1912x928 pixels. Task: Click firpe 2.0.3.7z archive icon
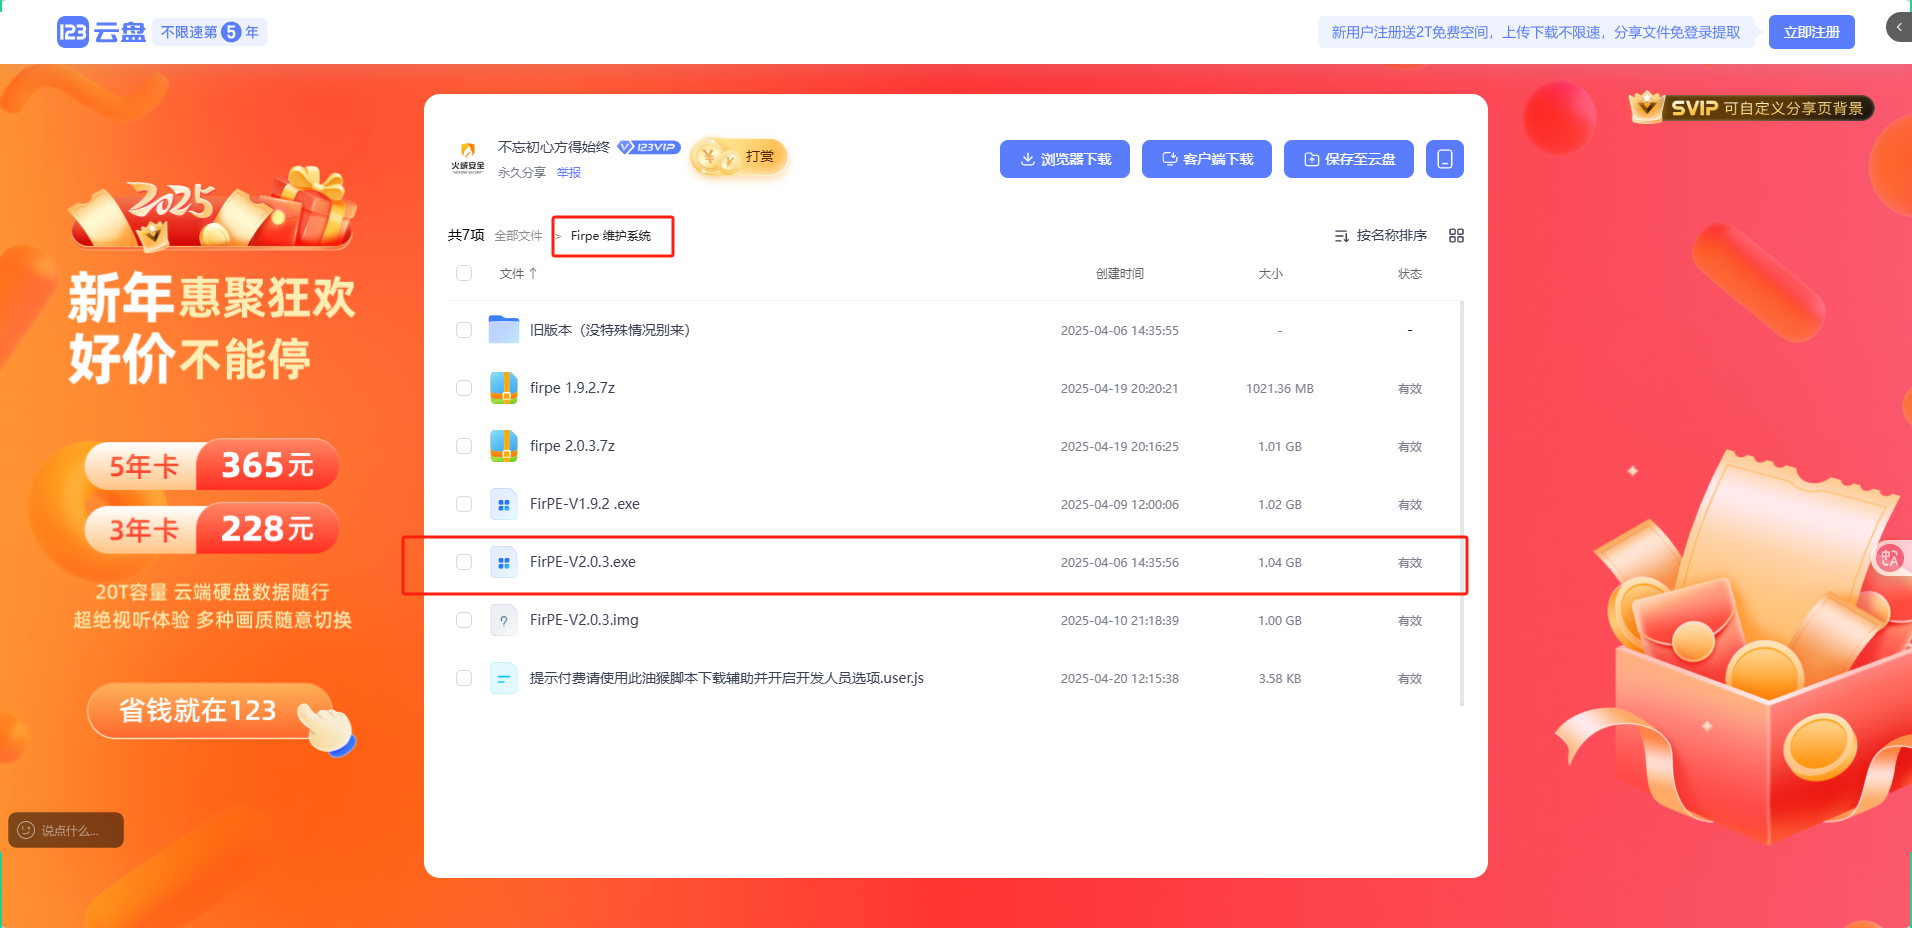(x=504, y=446)
